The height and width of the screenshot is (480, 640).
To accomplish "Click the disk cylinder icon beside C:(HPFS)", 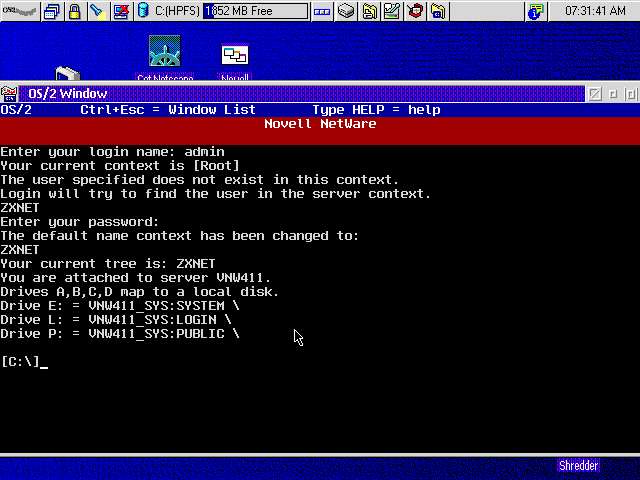I will (143, 11).
